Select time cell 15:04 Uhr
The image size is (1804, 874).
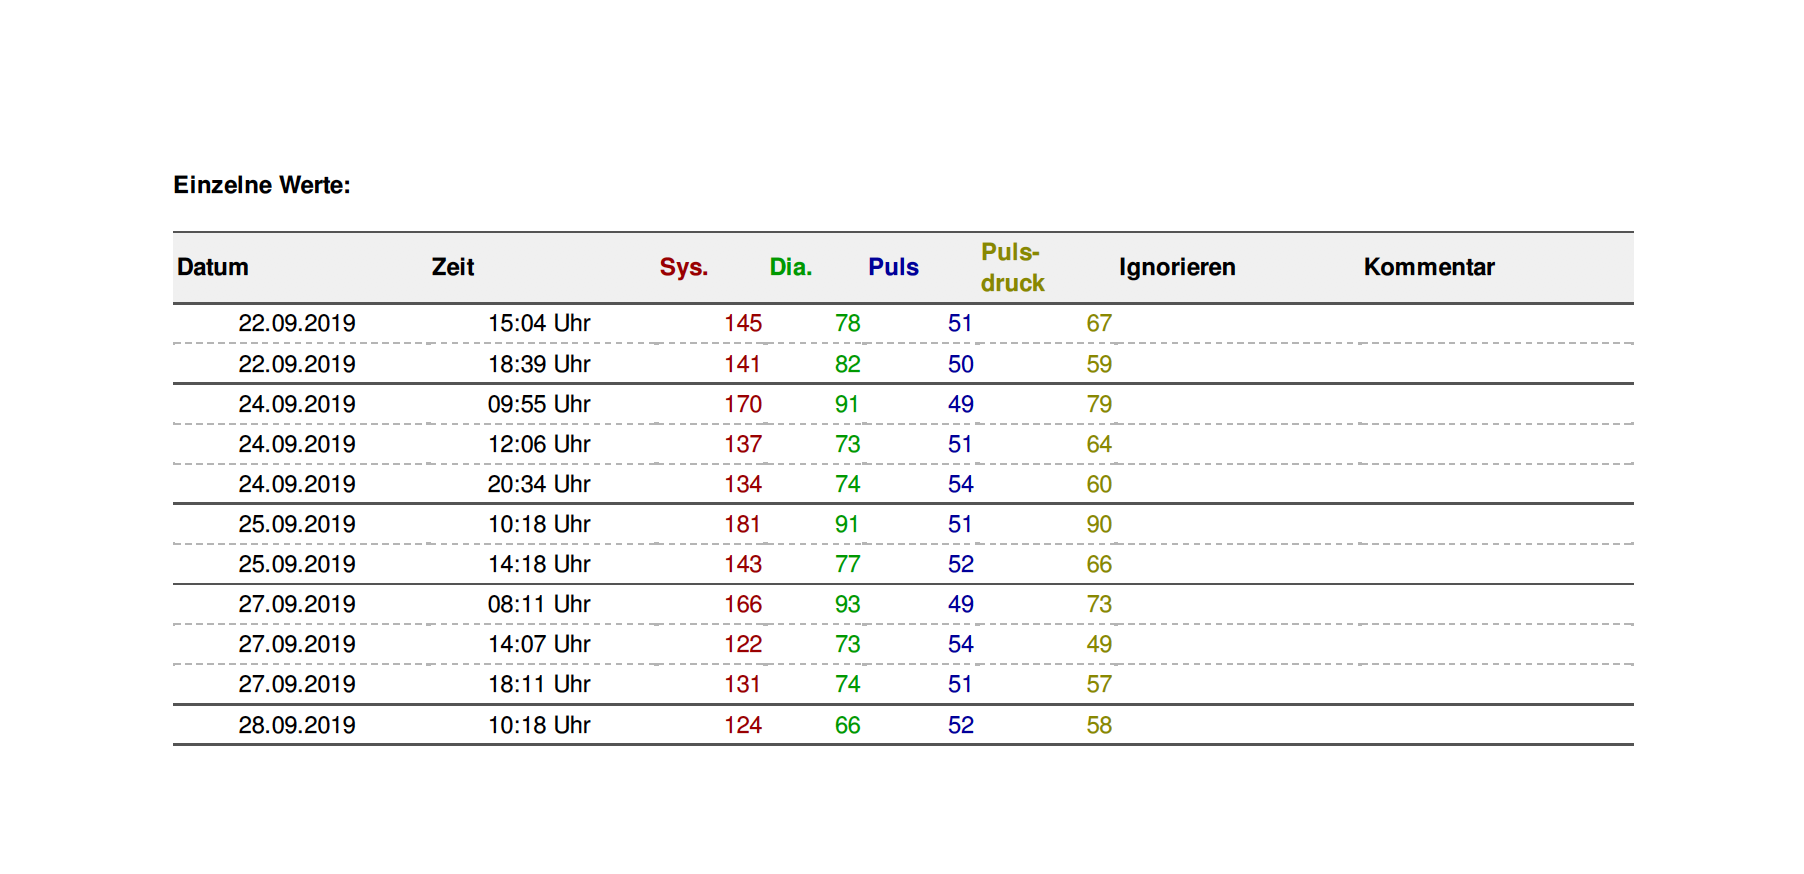pyautogui.click(x=539, y=323)
